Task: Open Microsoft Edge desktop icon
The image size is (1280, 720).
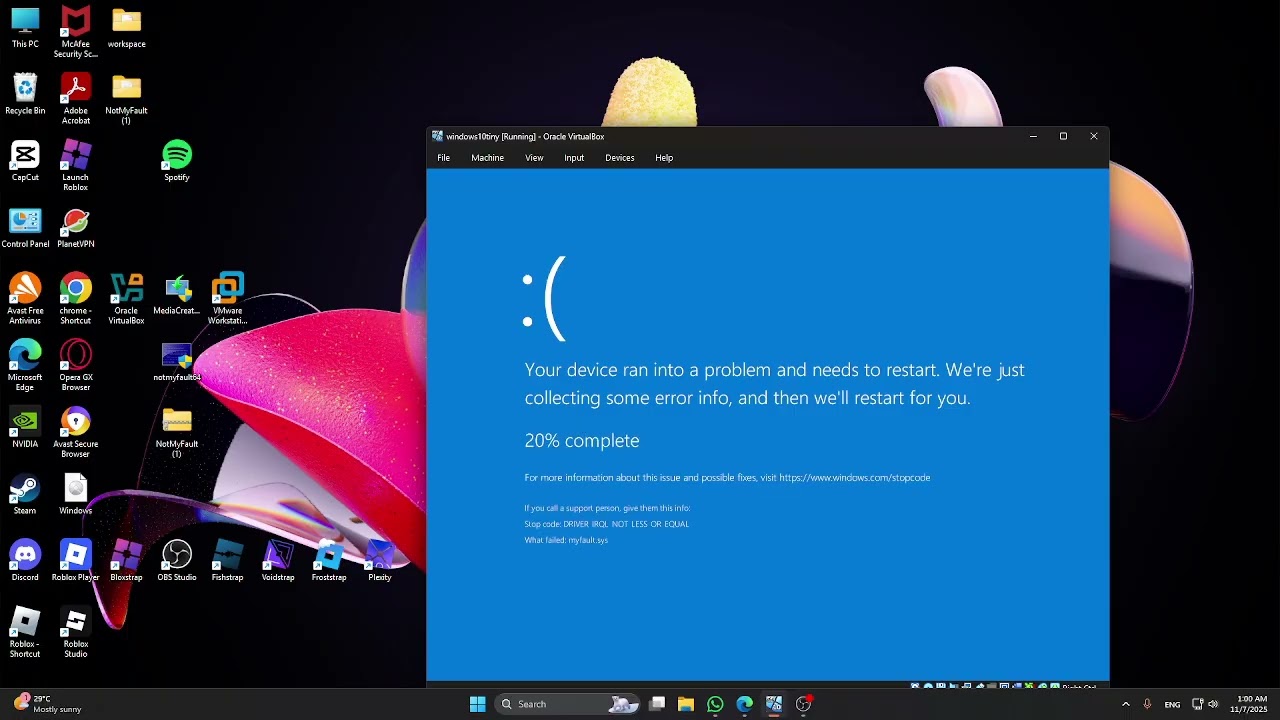Action: [x=25, y=365]
